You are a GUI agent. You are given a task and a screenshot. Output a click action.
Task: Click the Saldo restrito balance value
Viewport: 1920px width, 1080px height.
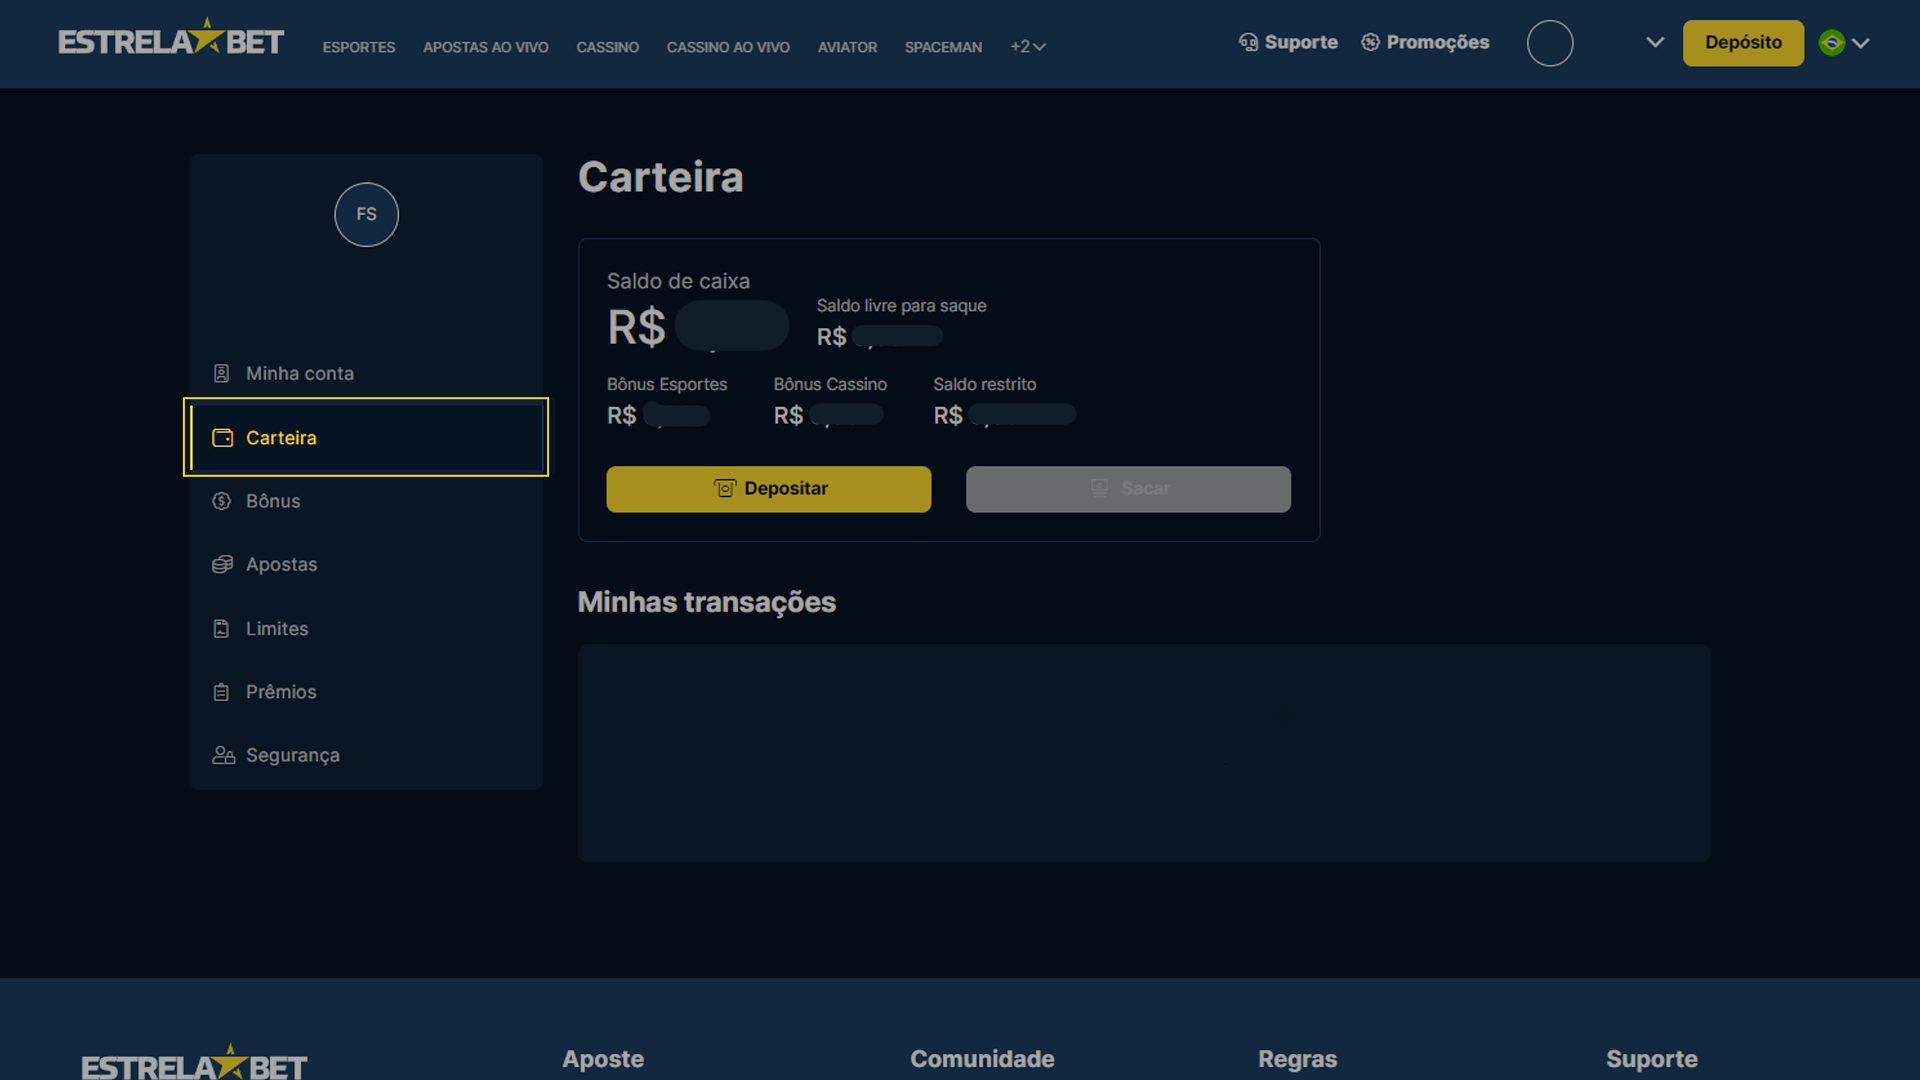(1004, 415)
